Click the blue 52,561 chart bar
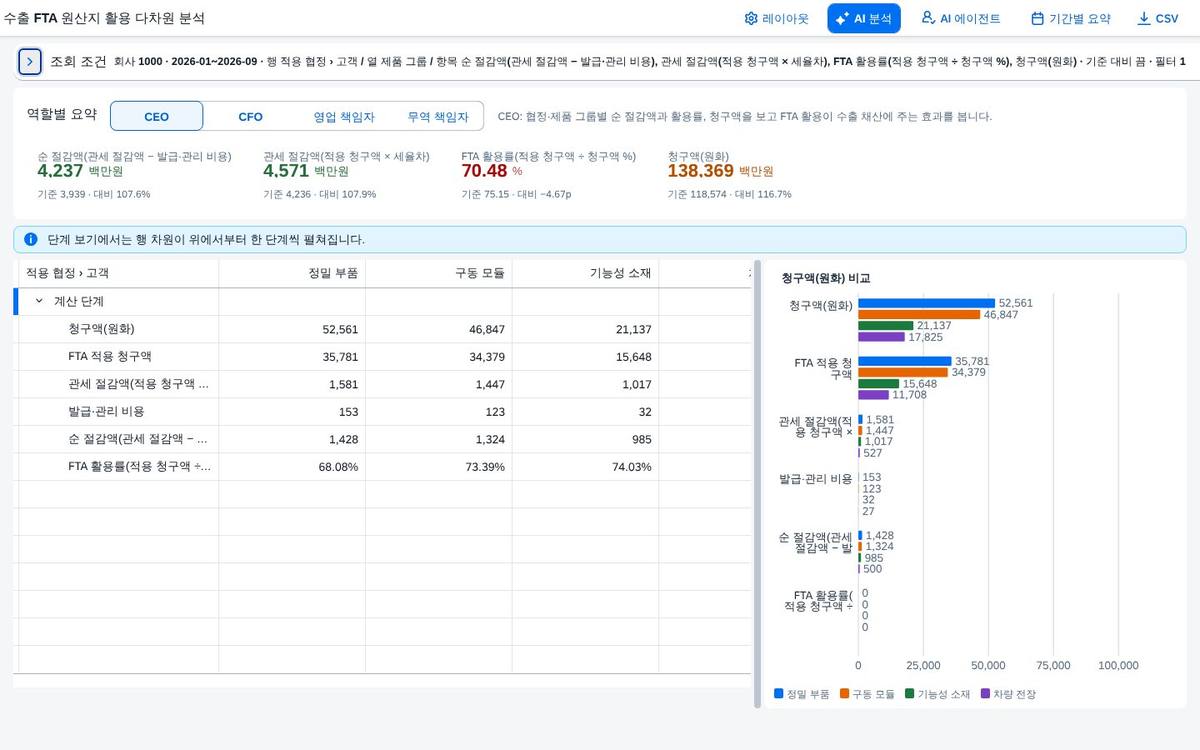The height and width of the screenshot is (750, 1200). pyautogui.click(x=927, y=303)
